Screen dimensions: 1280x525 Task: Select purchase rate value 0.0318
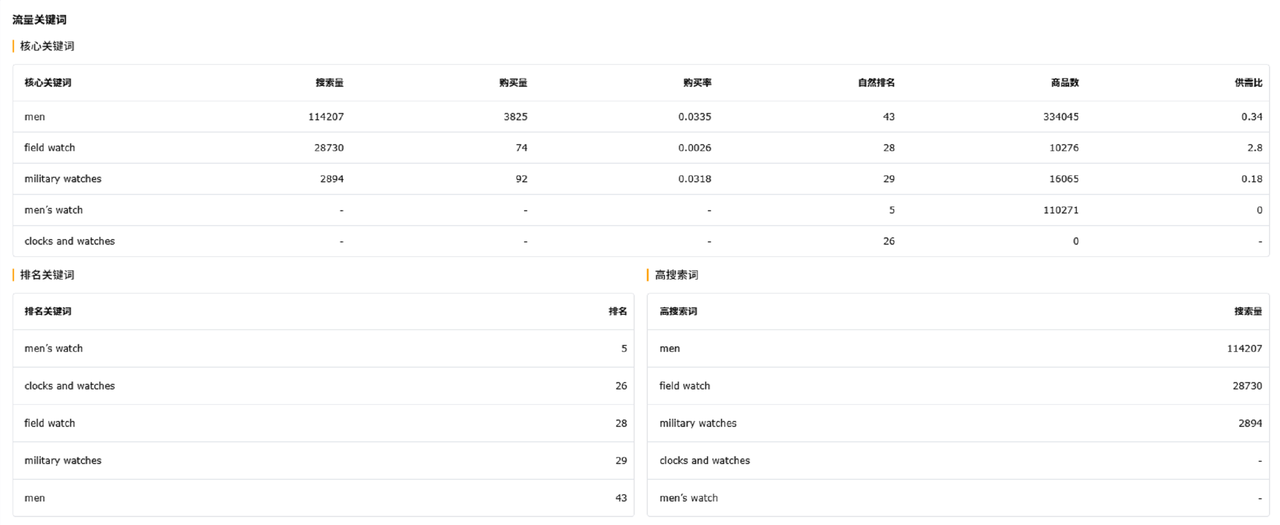pos(695,179)
